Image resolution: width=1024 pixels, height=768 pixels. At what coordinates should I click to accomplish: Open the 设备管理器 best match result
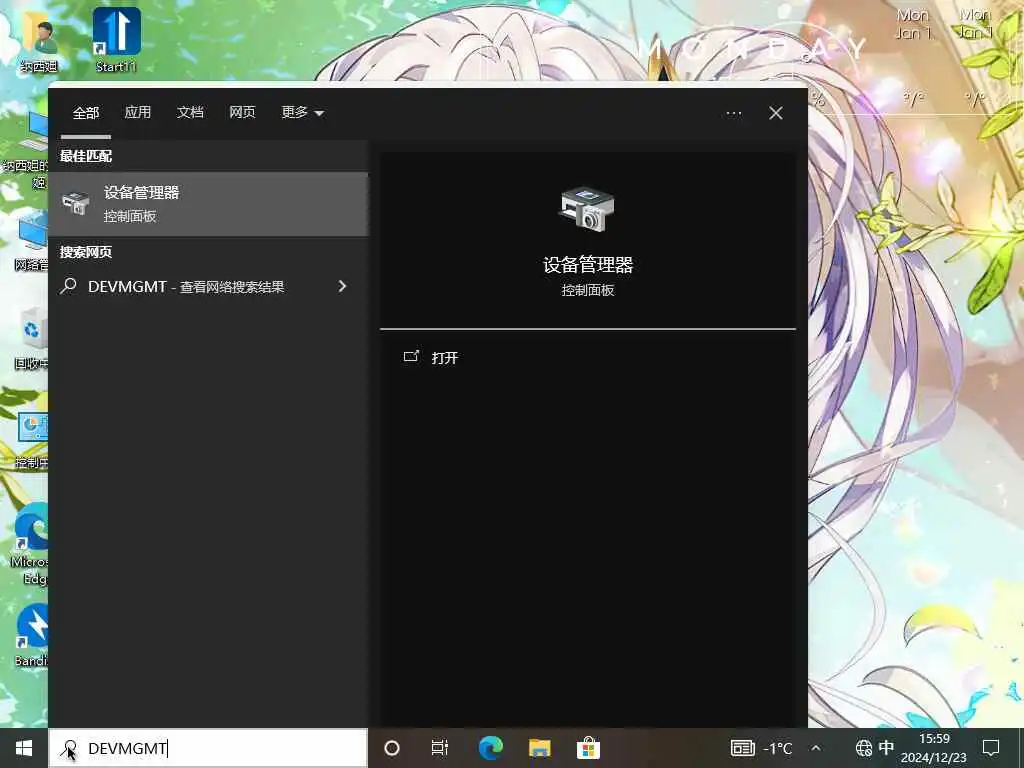tap(208, 204)
